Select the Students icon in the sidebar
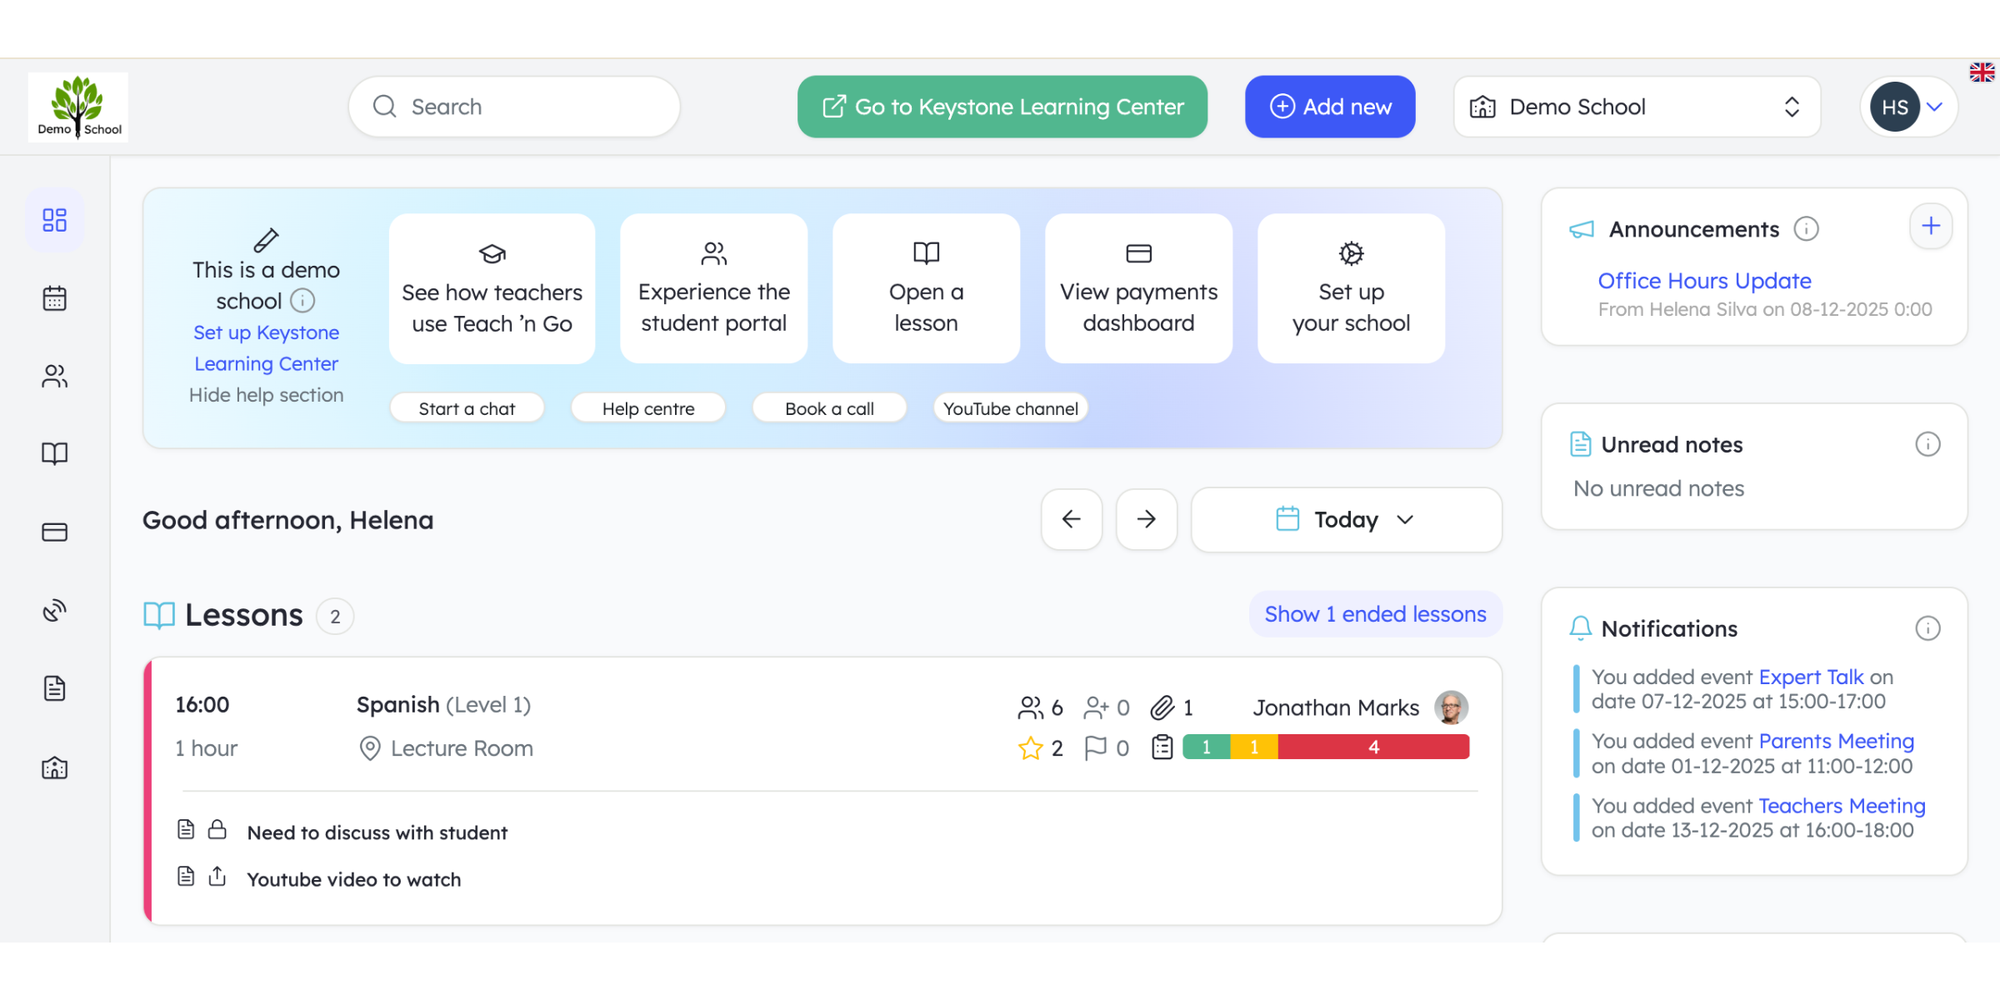Screen dimensions: 2000x1000 click(x=54, y=376)
